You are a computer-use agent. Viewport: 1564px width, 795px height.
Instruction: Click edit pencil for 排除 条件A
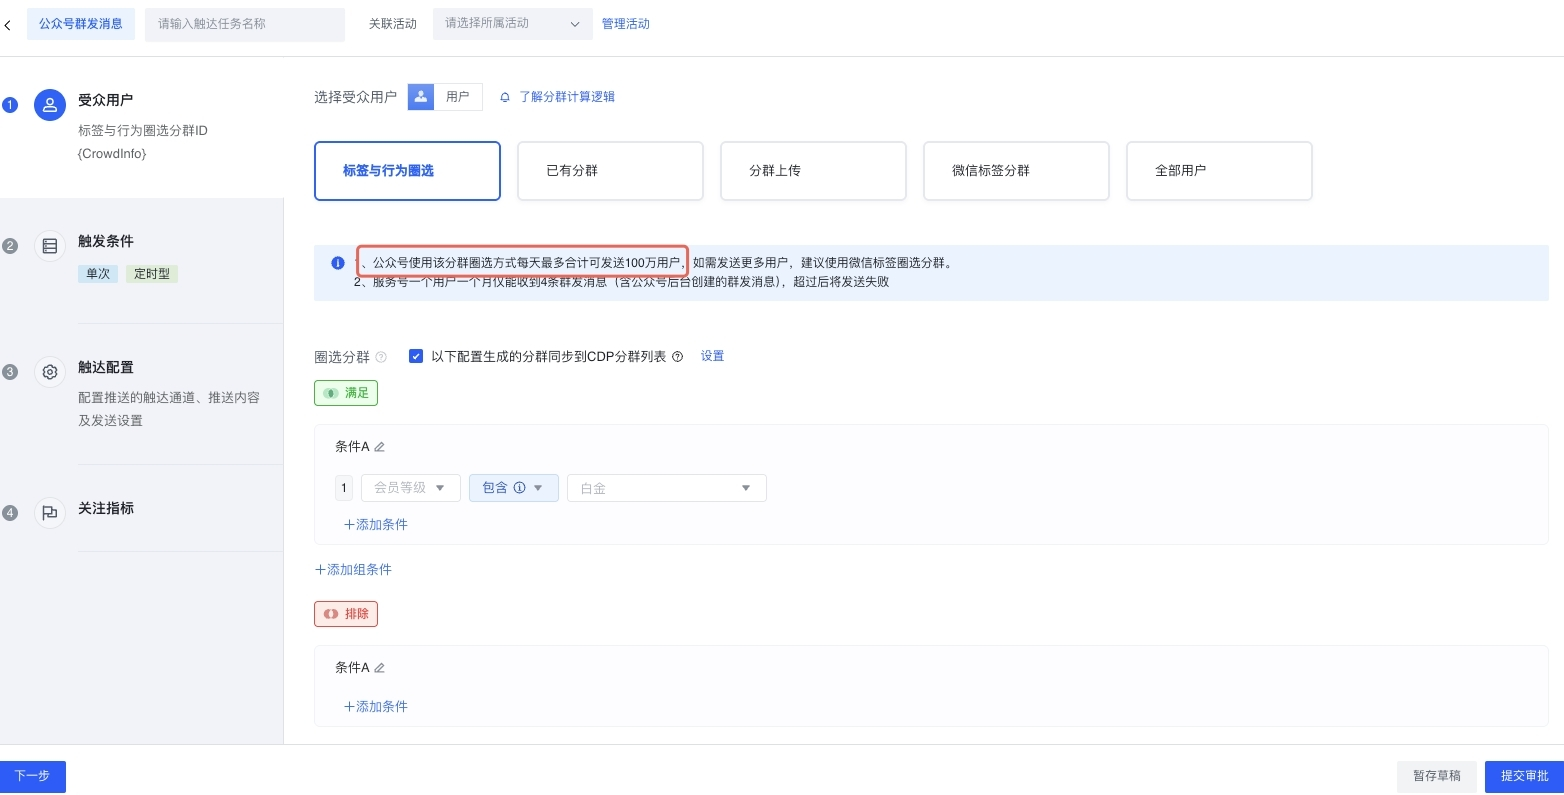[380, 668]
